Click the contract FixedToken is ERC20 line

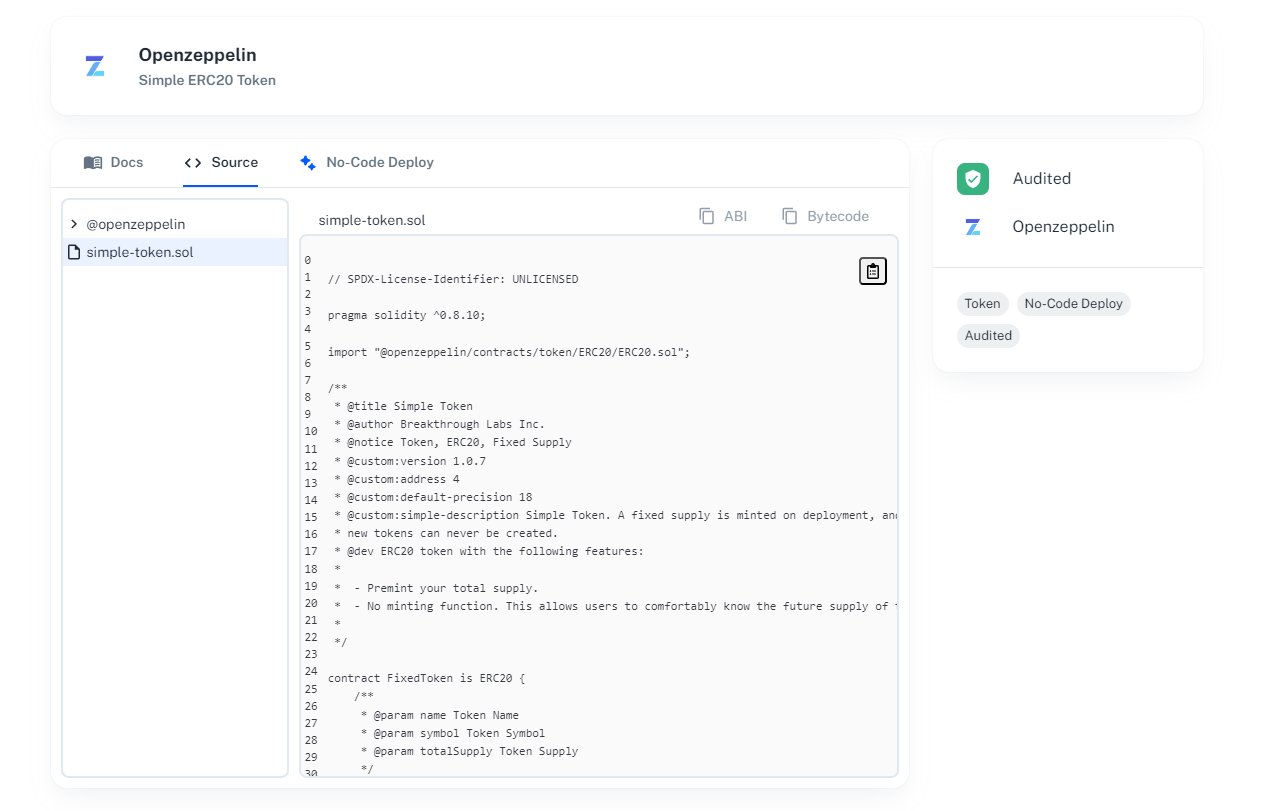(426, 678)
